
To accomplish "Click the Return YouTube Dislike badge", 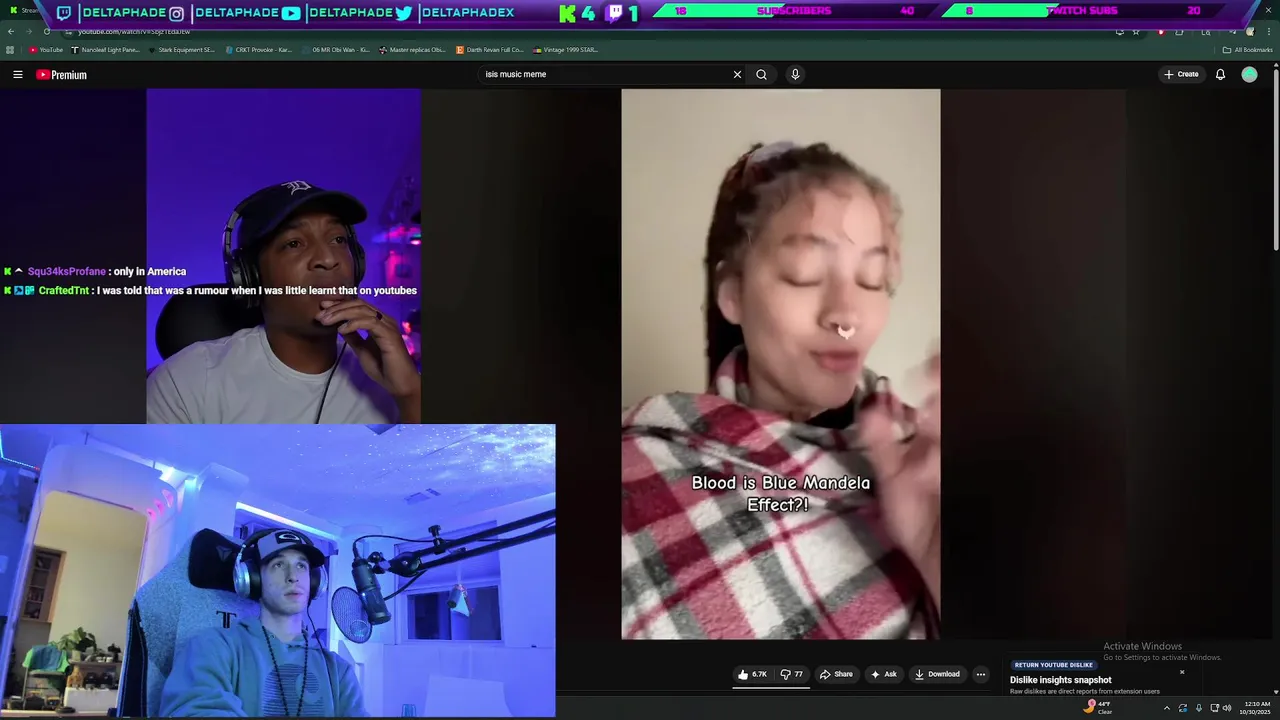I will (1053, 665).
